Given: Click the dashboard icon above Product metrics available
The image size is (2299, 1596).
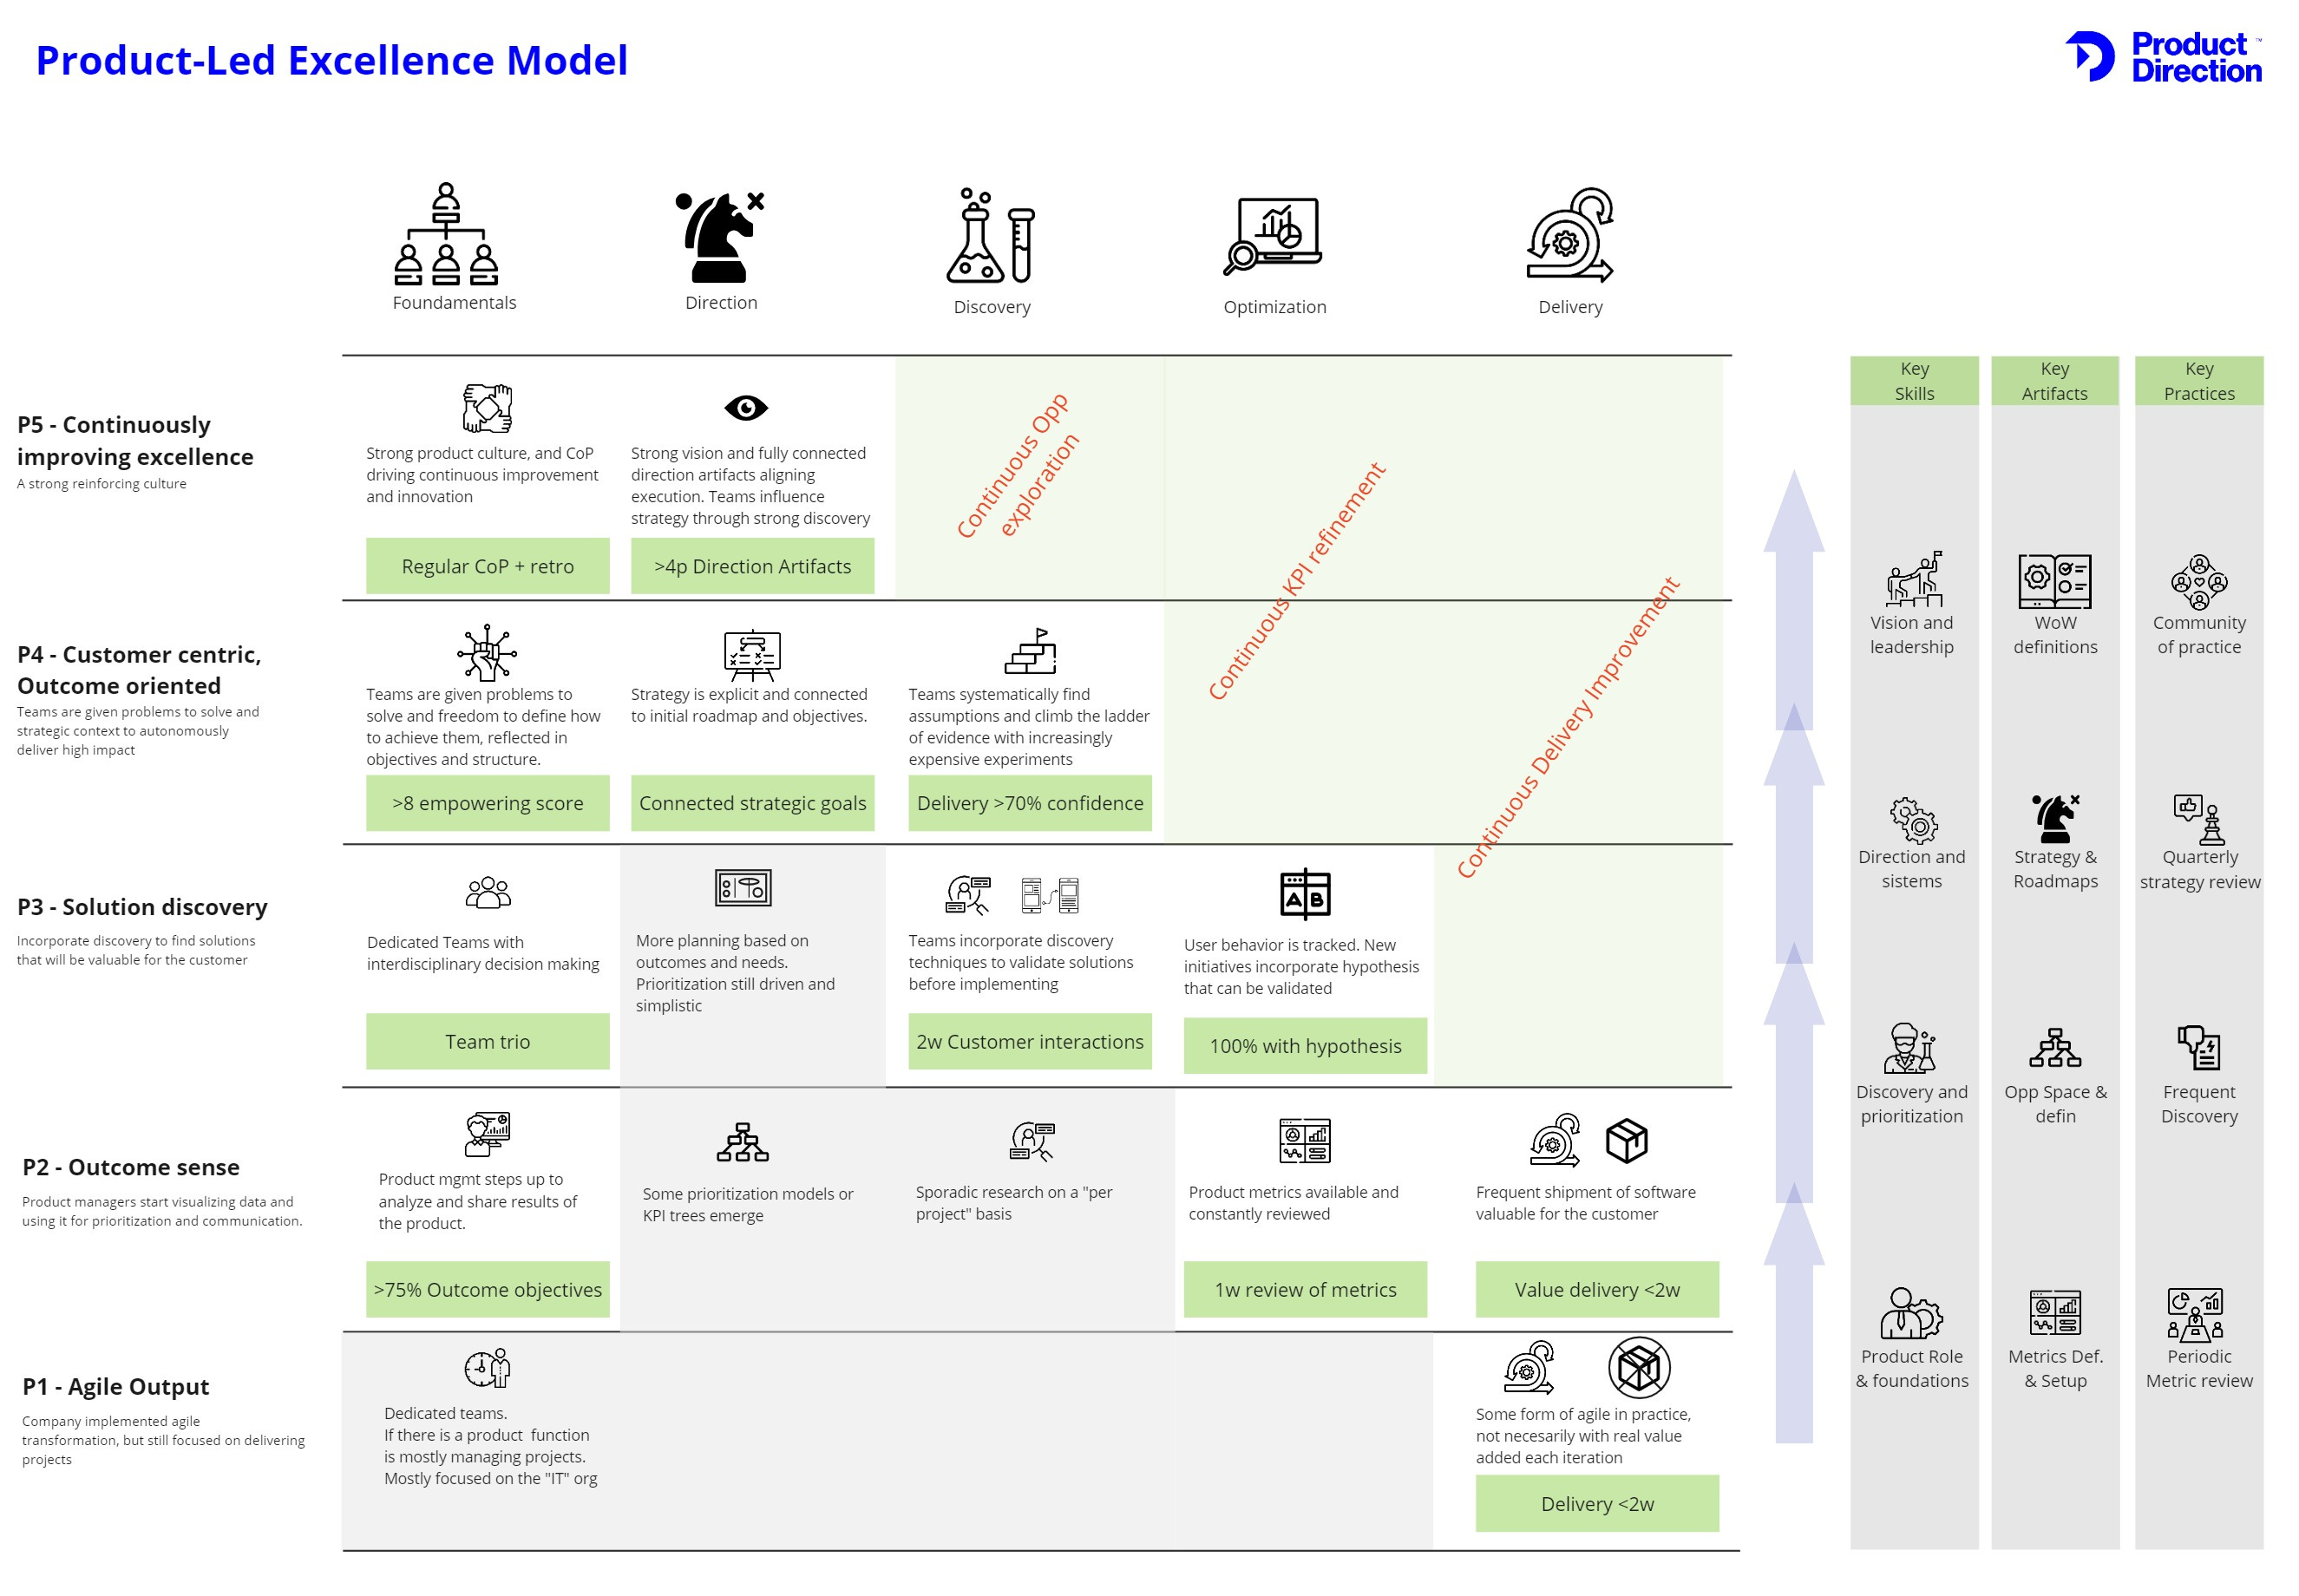Looking at the screenshot, I should coord(1304,1141).
